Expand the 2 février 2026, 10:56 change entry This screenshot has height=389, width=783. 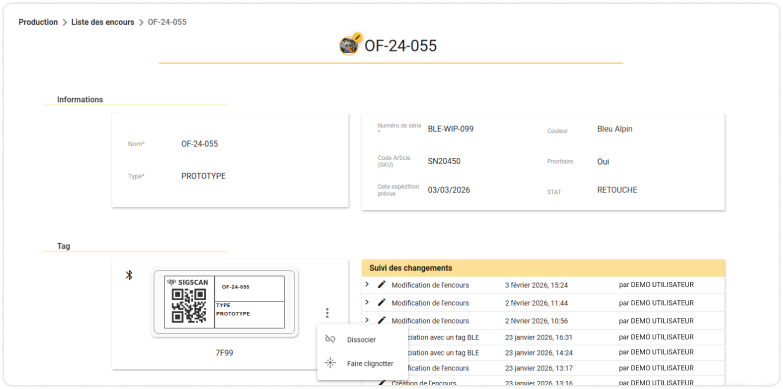click(x=367, y=320)
